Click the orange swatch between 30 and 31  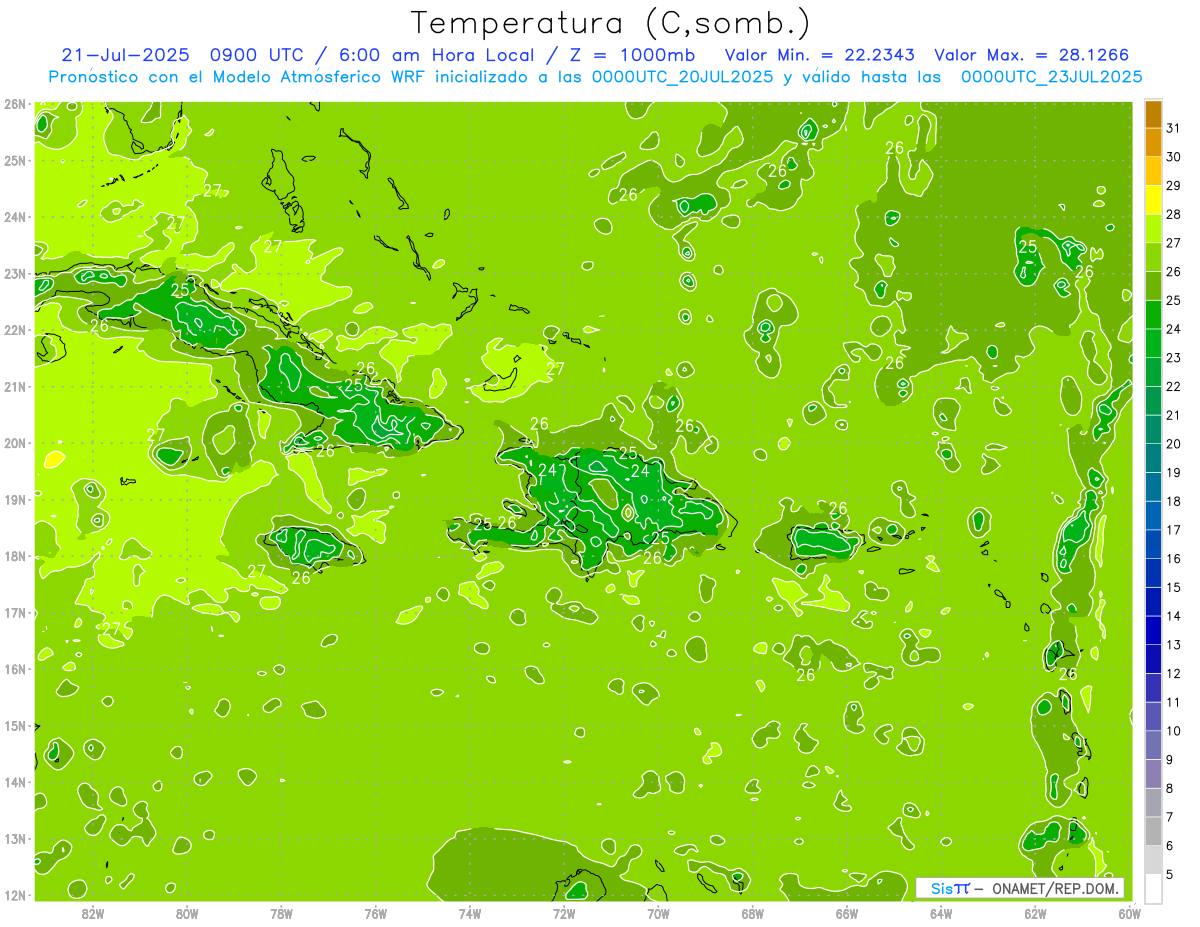point(1153,143)
